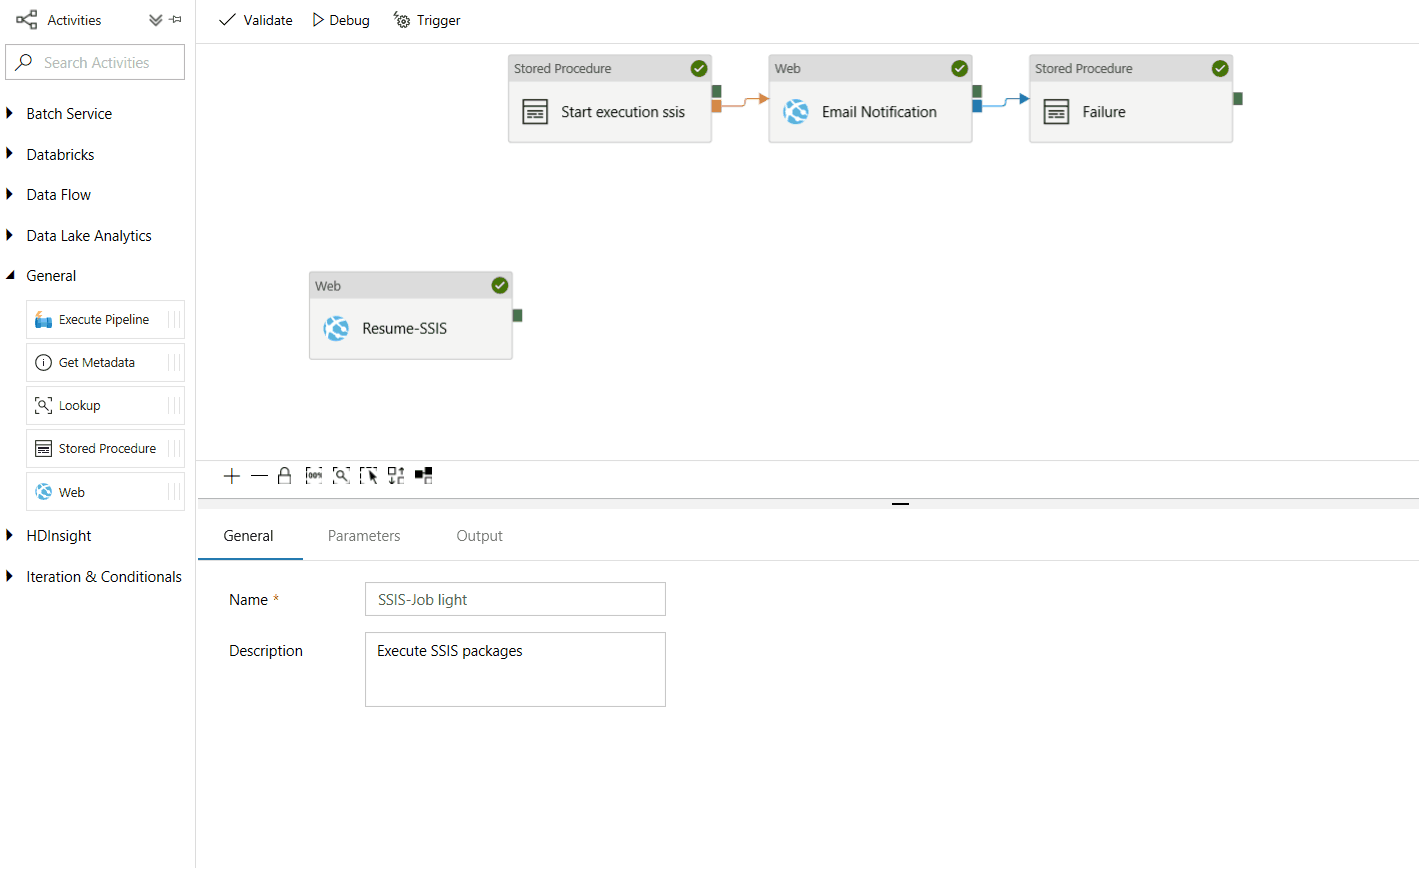1419x870 pixels.
Task: Switch to the Parameters tab
Action: (x=363, y=535)
